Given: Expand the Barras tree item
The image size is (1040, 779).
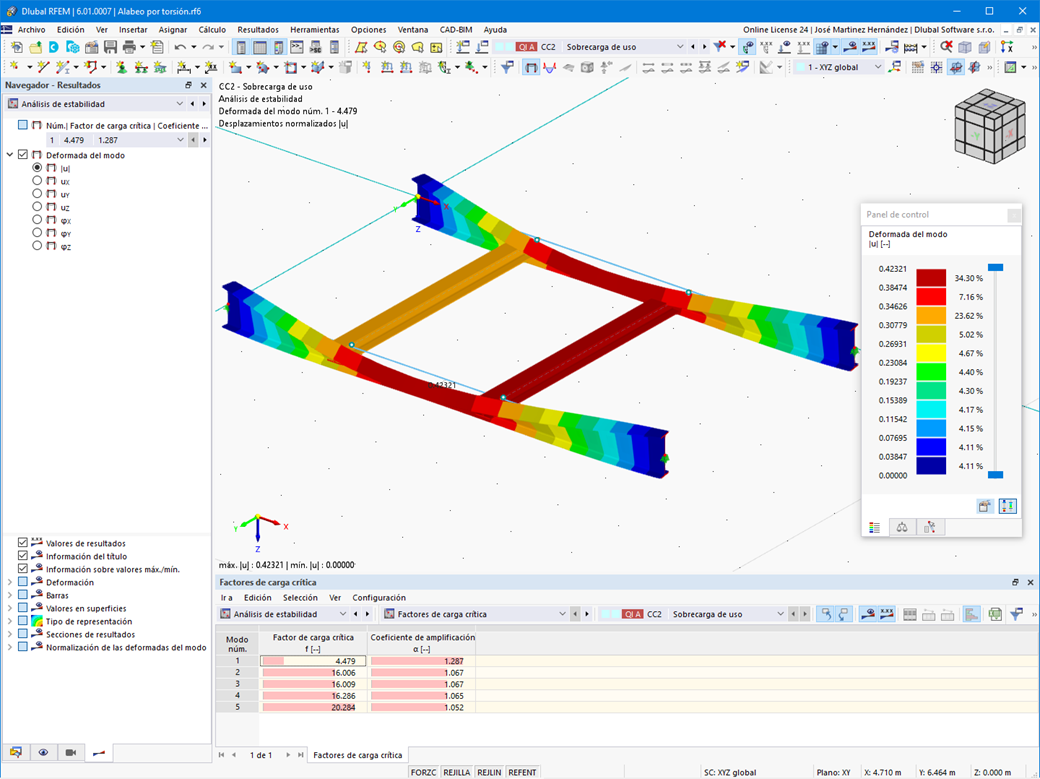Looking at the screenshot, I should [10, 595].
